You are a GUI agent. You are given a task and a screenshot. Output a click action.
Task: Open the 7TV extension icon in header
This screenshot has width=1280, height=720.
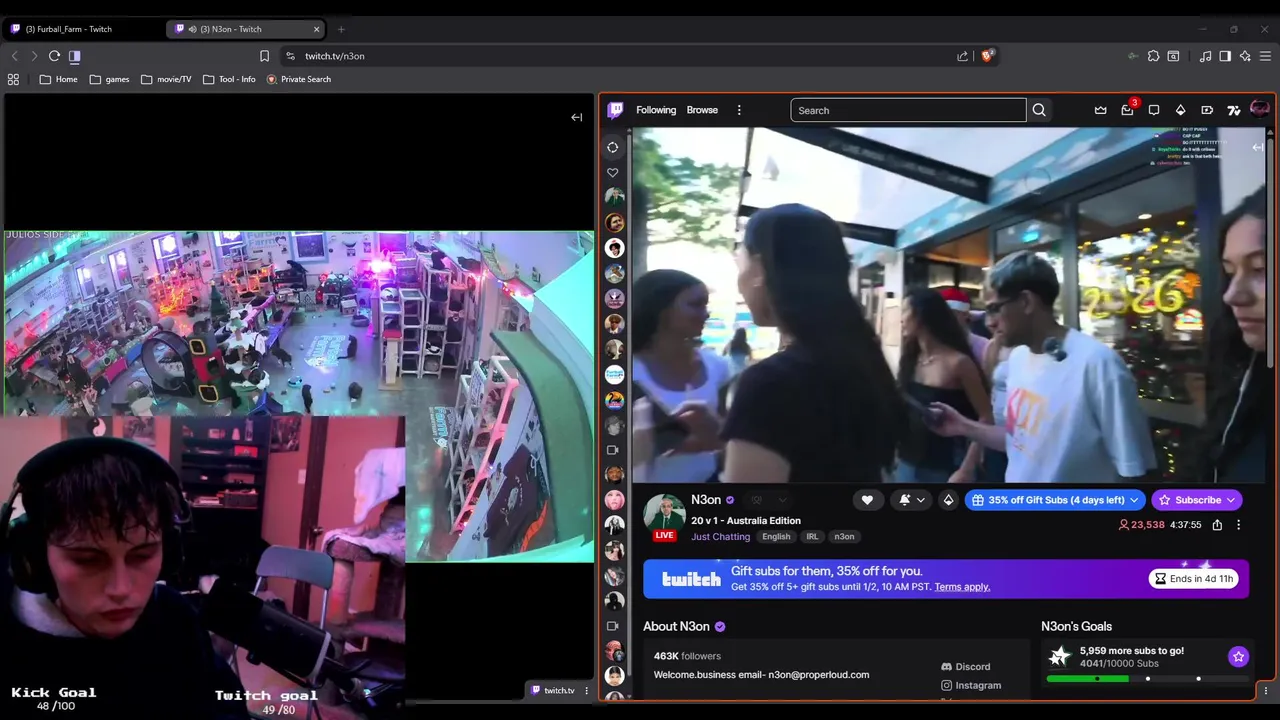(1233, 110)
